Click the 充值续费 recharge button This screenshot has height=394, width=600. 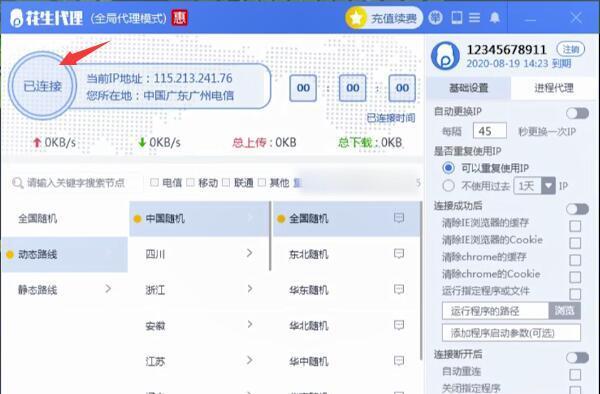[x=384, y=18]
